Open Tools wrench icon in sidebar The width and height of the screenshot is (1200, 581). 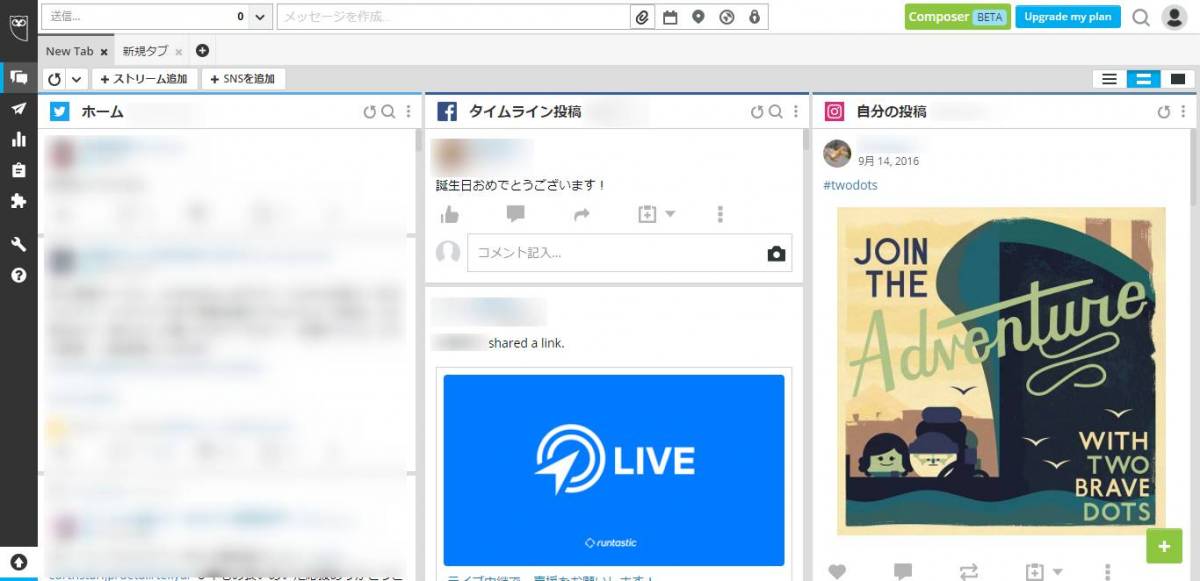[x=18, y=245]
